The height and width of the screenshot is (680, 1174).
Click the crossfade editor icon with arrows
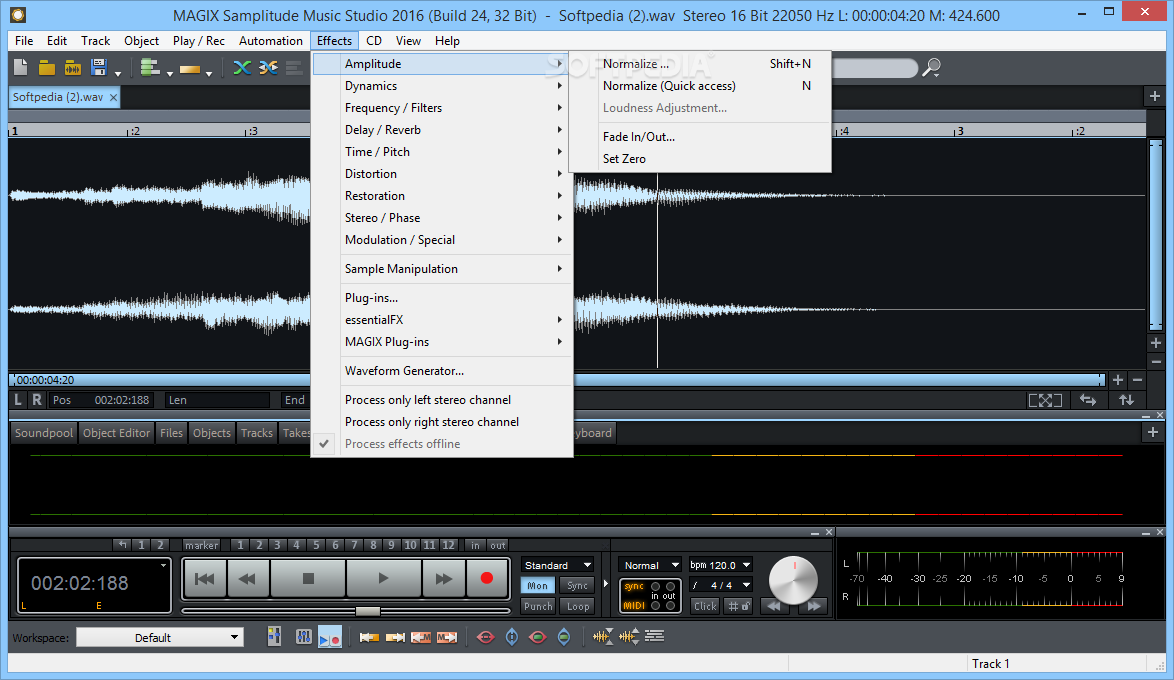point(268,68)
